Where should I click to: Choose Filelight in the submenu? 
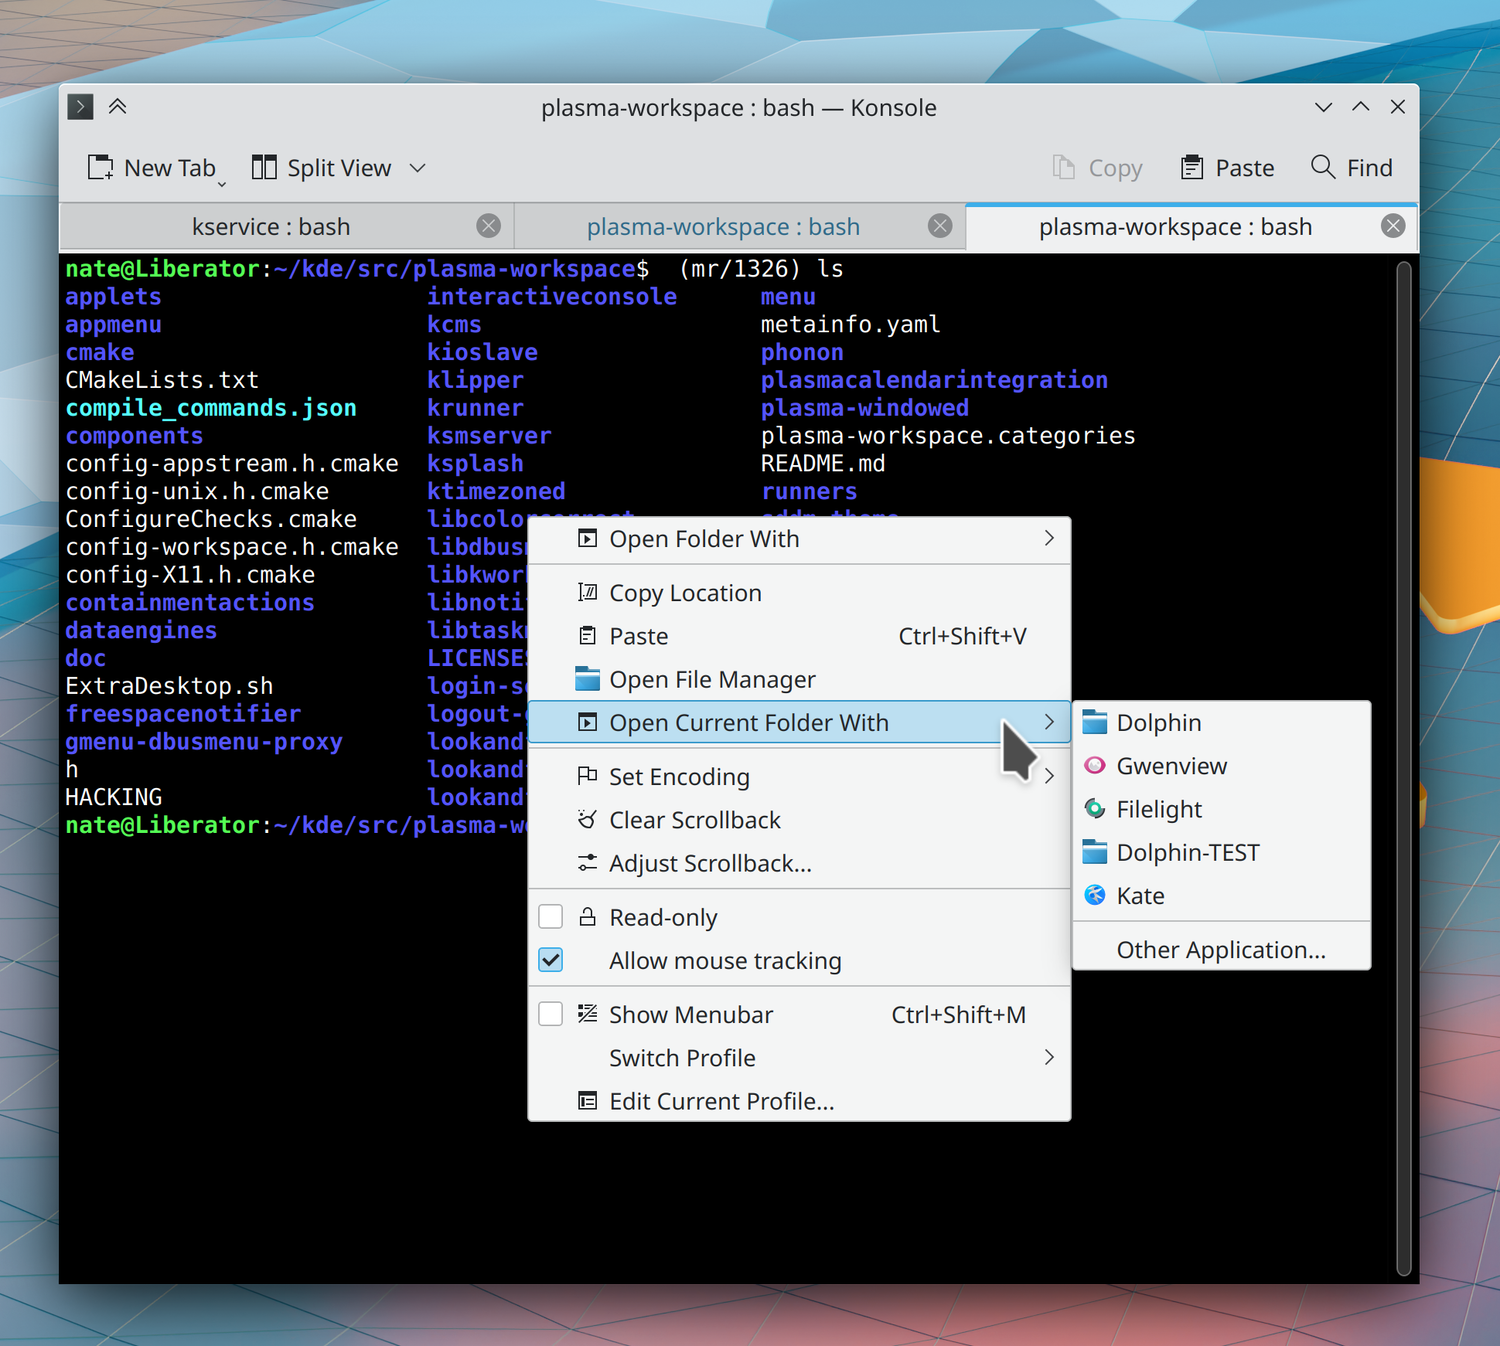pyautogui.click(x=1158, y=809)
